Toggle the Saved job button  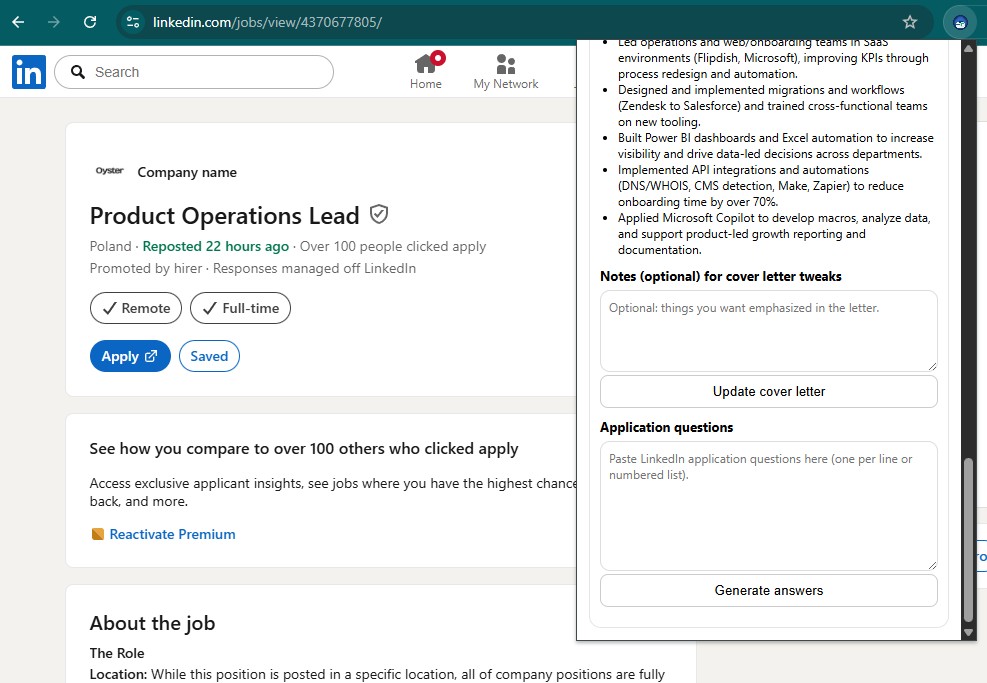pyautogui.click(x=209, y=356)
